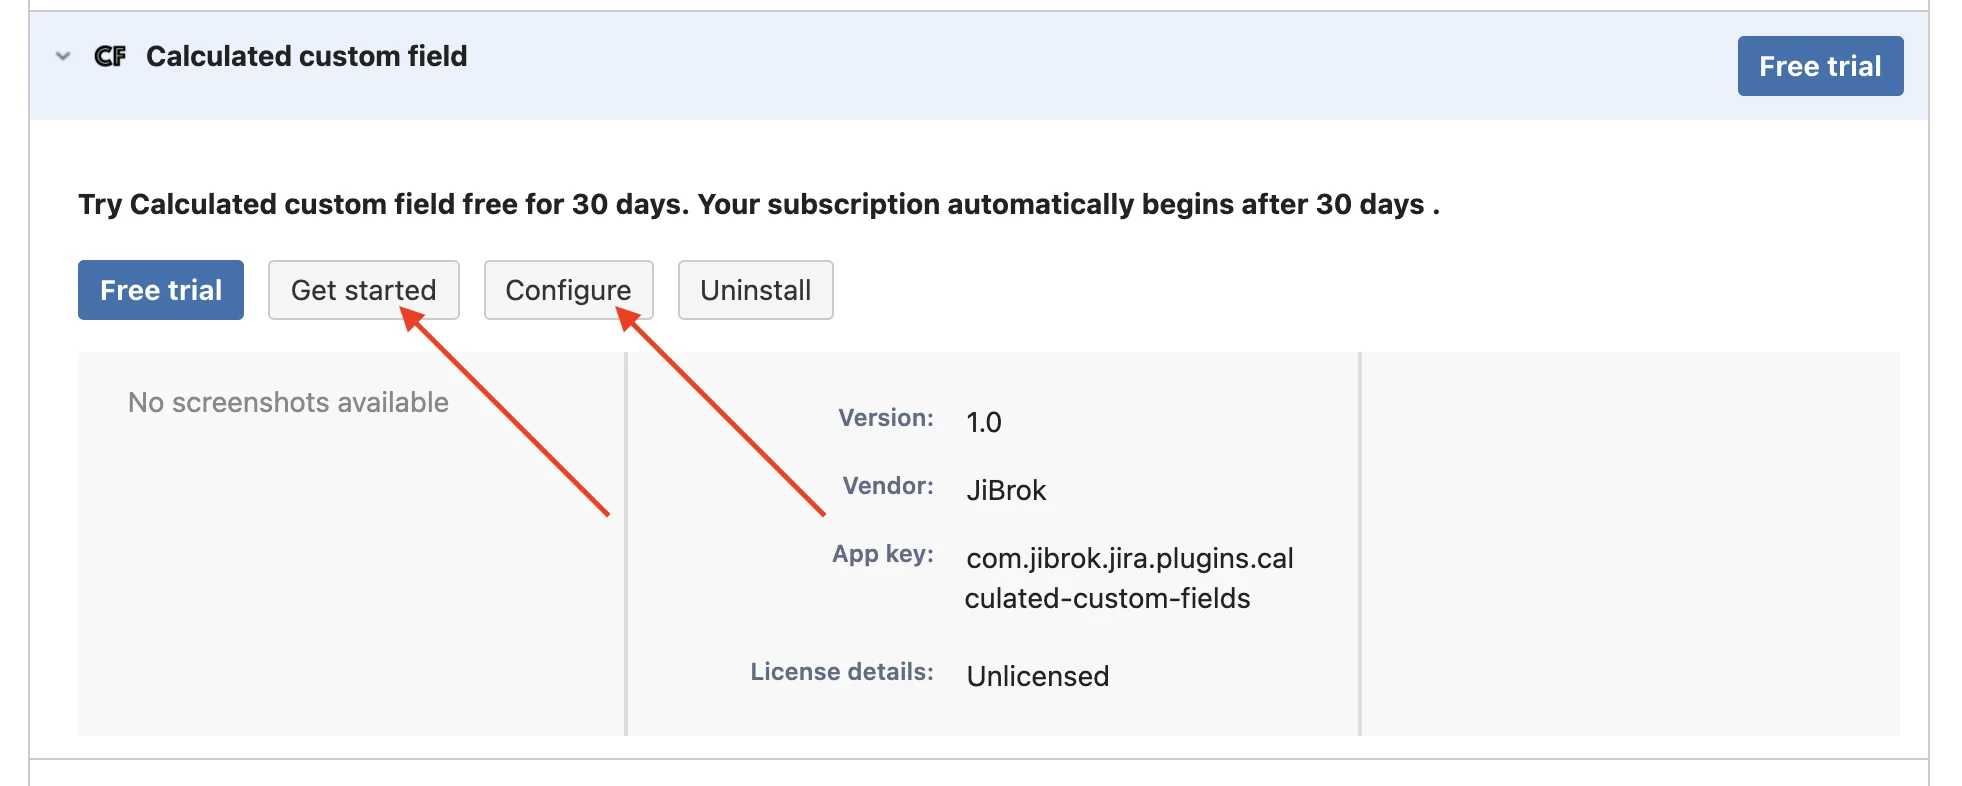Click the blue Free trial button beside Get started
Screen dimensions: 1962x786
161,290
